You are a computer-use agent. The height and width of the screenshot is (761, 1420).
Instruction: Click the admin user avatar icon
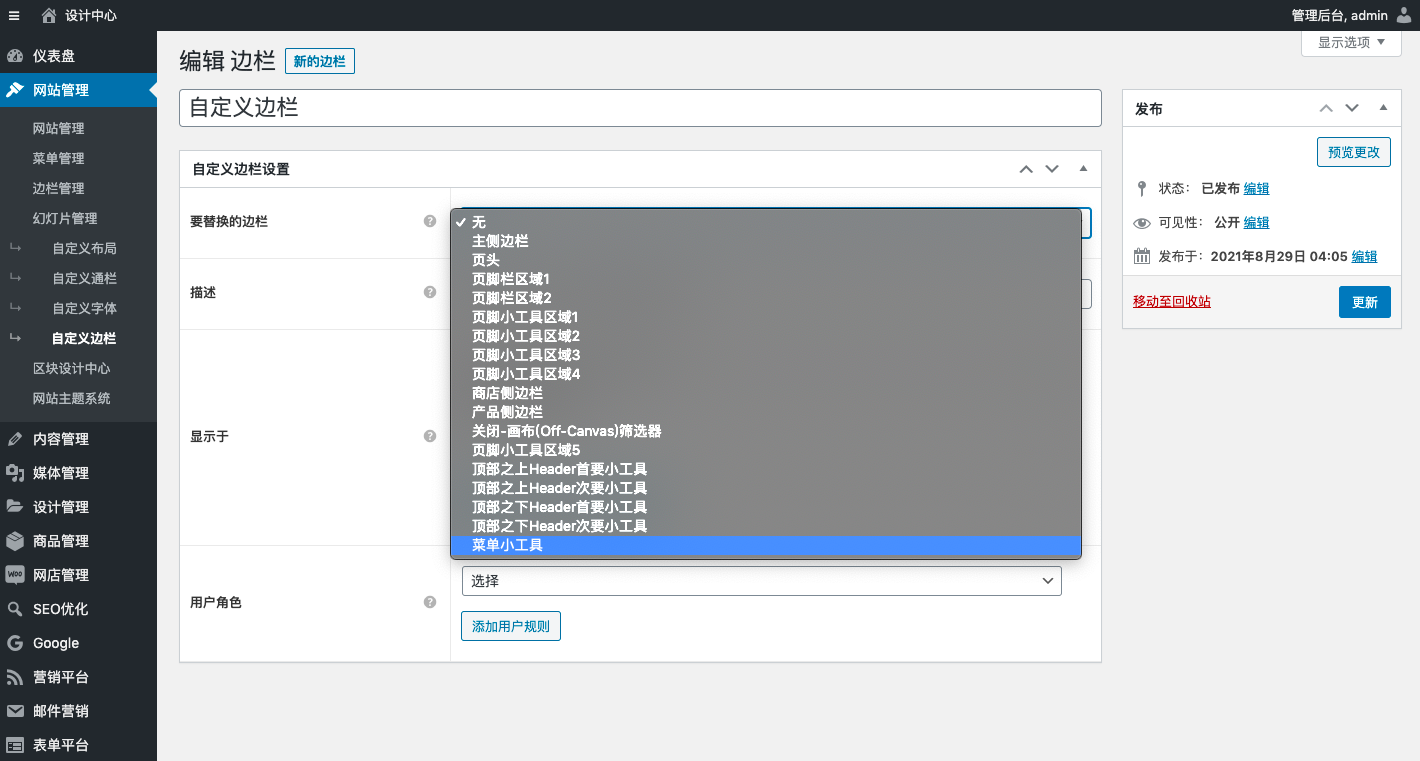click(1404, 15)
